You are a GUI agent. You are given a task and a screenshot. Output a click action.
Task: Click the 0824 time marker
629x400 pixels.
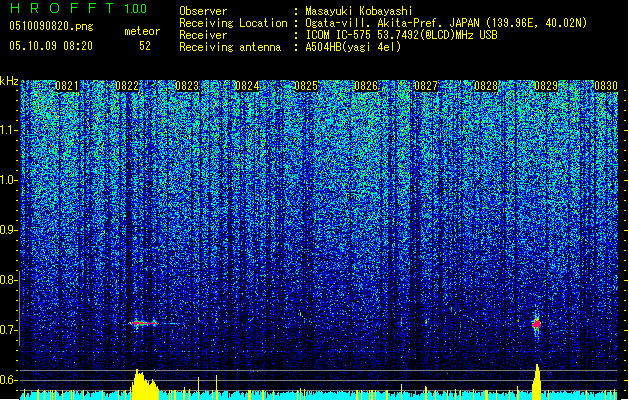click(x=247, y=86)
